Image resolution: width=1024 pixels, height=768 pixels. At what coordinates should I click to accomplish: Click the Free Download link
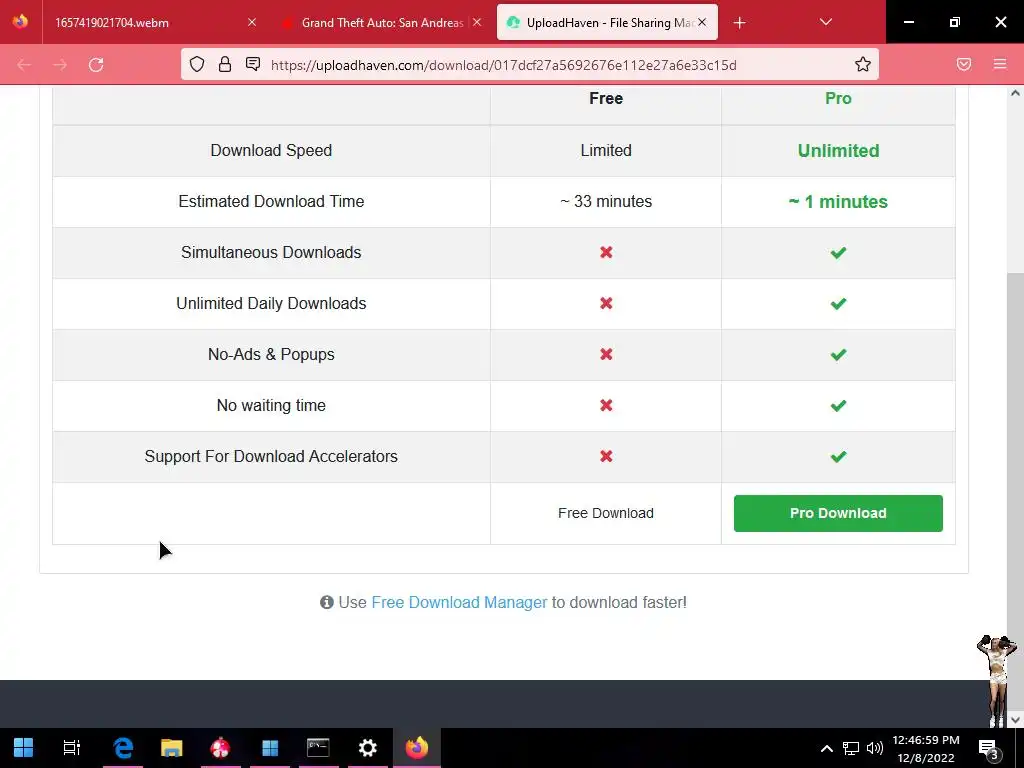[605, 513]
